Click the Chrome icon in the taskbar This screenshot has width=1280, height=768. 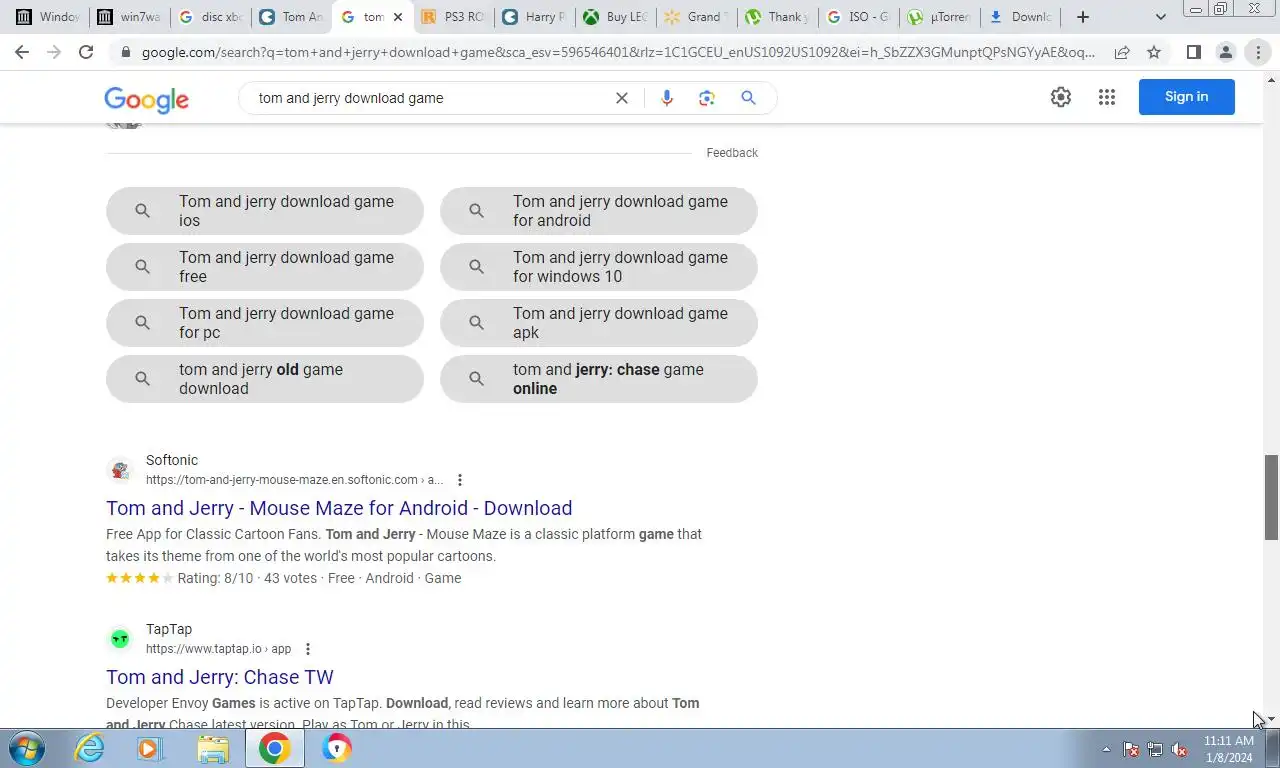[274, 748]
